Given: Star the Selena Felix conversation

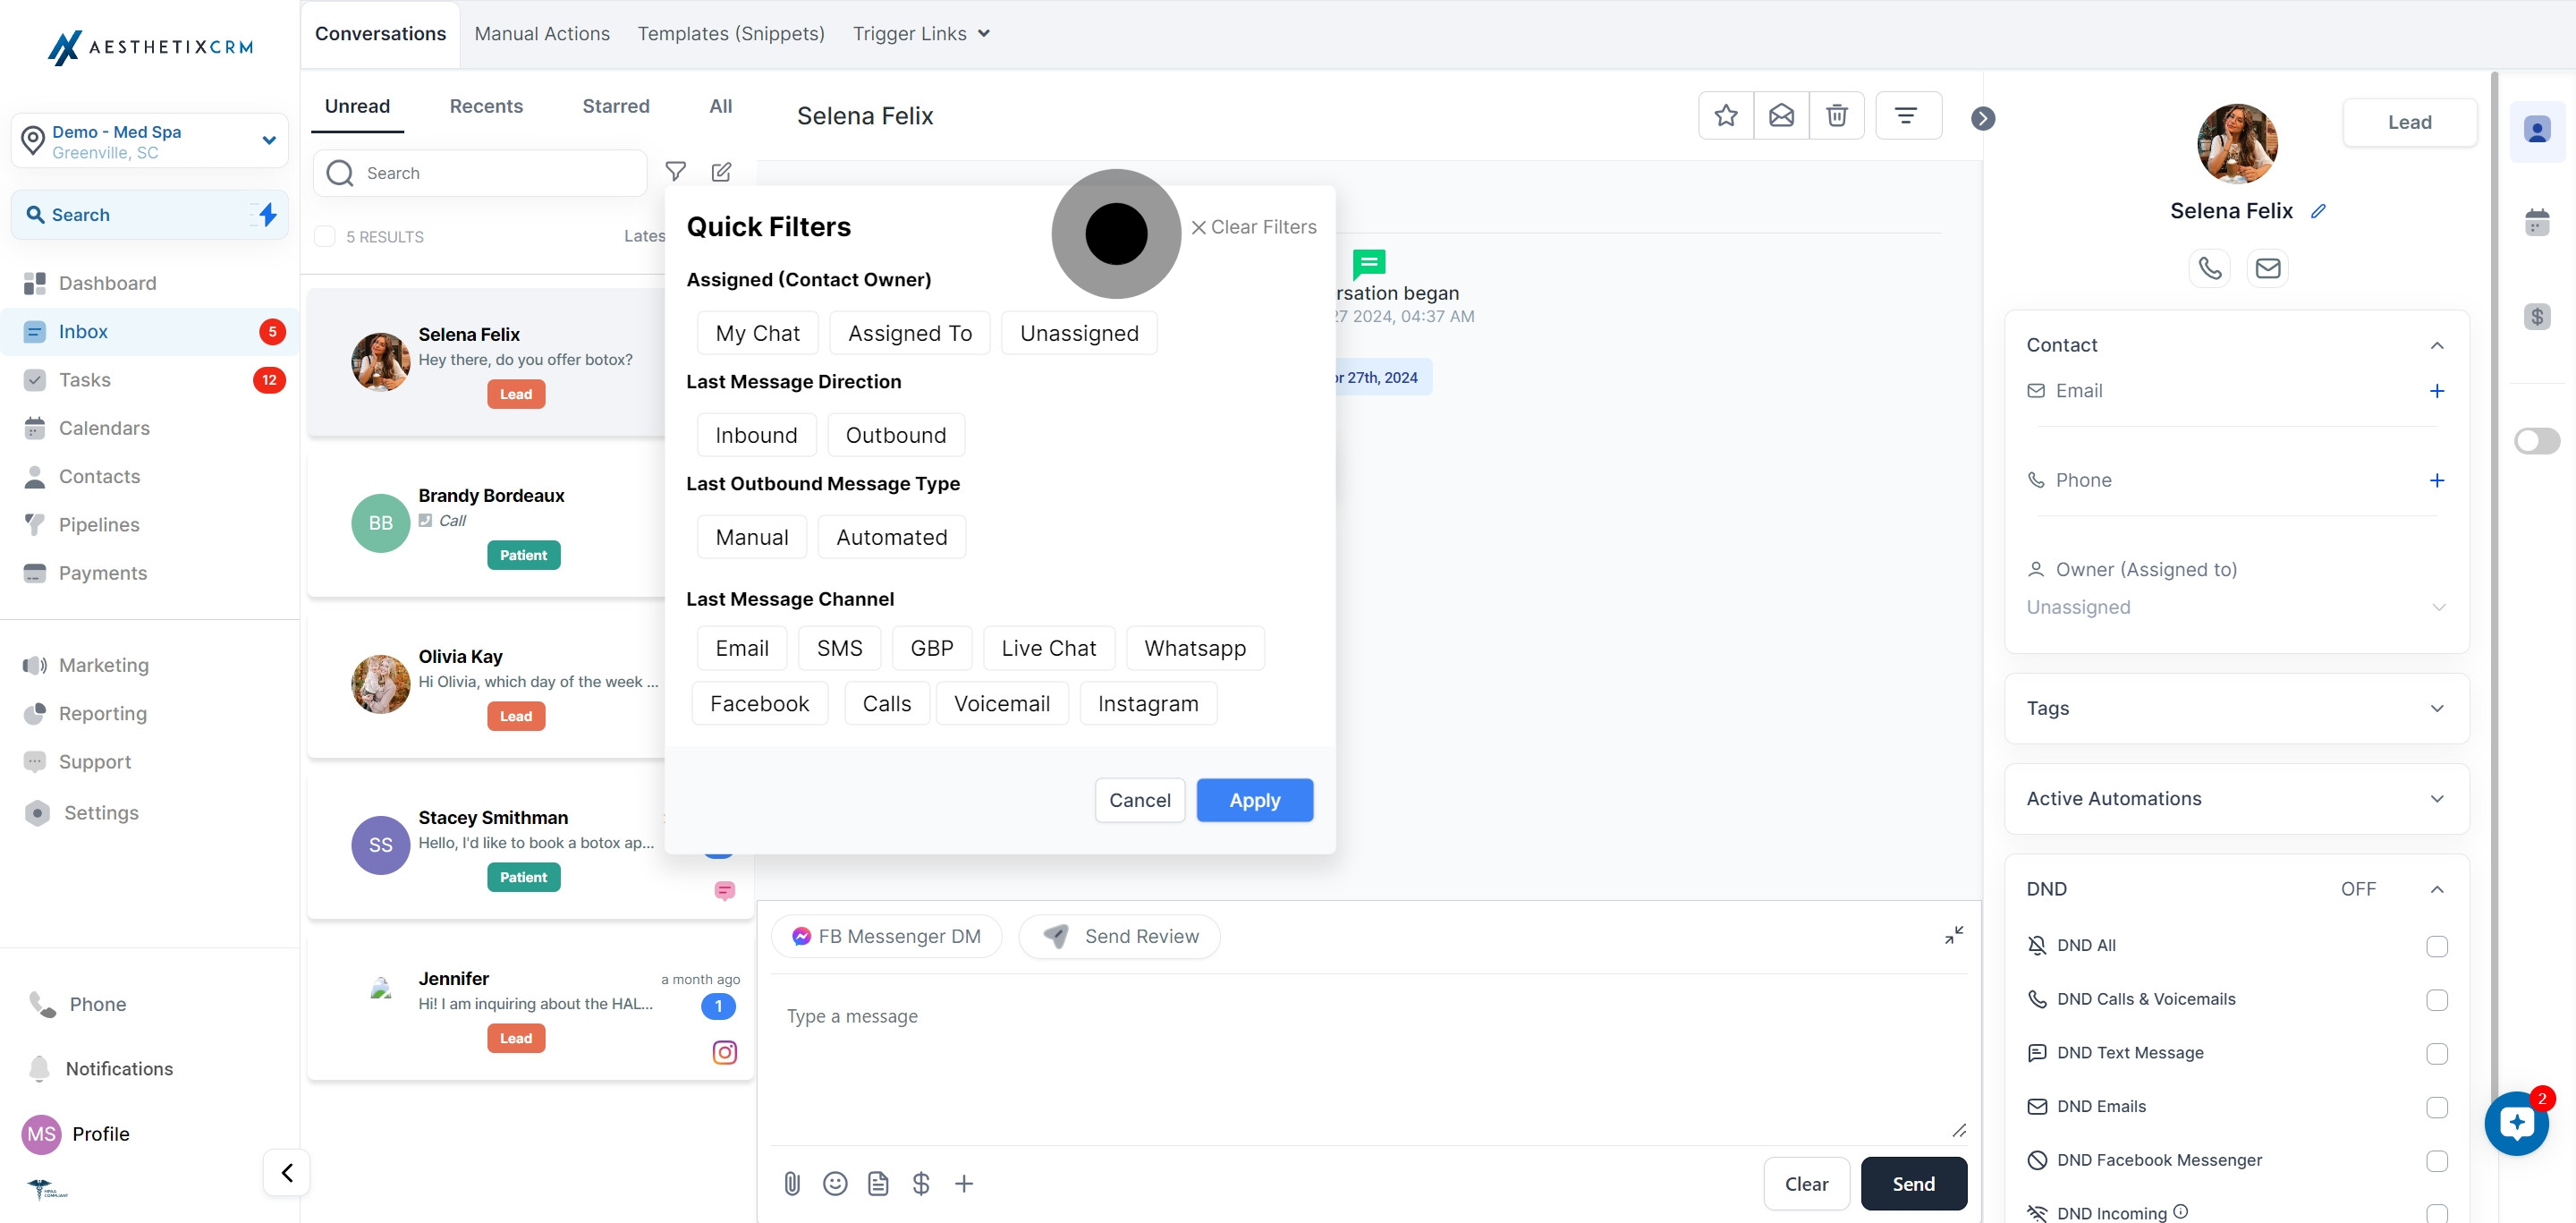Looking at the screenshot, I should [1725, 116].
